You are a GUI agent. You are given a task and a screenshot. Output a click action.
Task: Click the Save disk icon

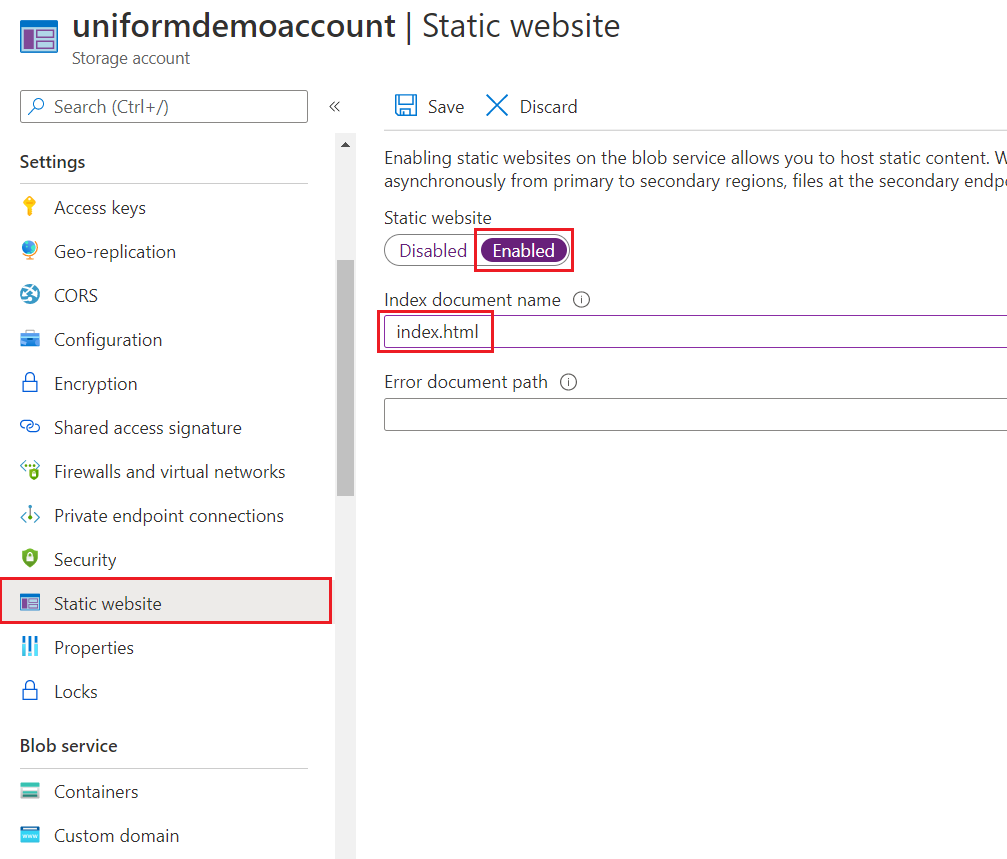pyautogui.click(x=406, y=106)
